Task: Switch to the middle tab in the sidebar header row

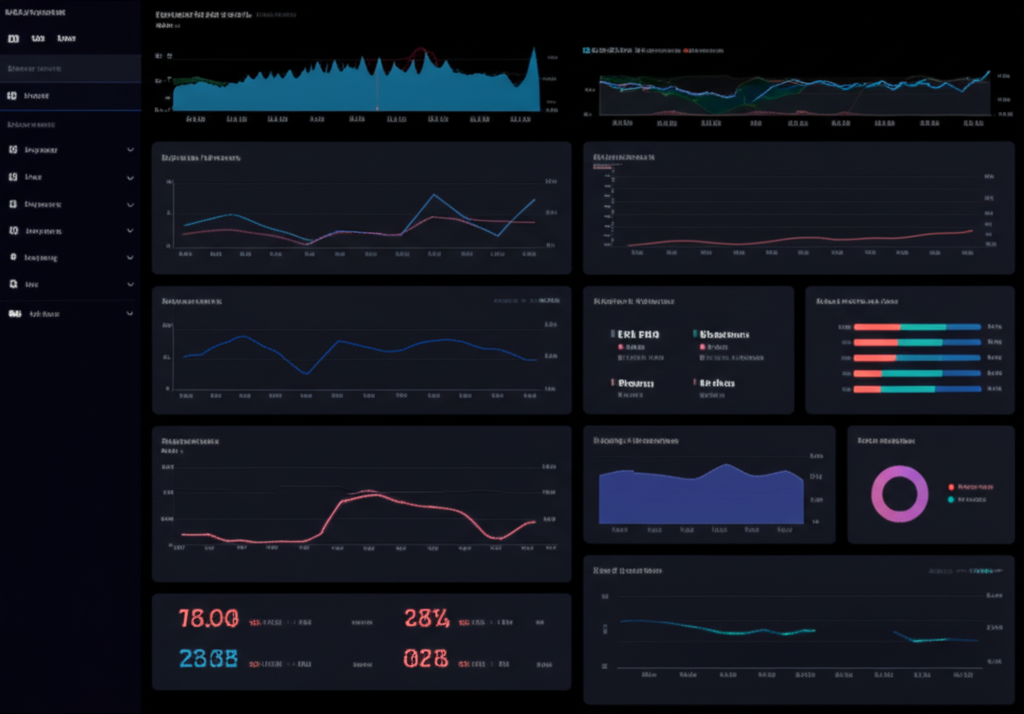Action: pyautogui.click(x=38, y=38)
